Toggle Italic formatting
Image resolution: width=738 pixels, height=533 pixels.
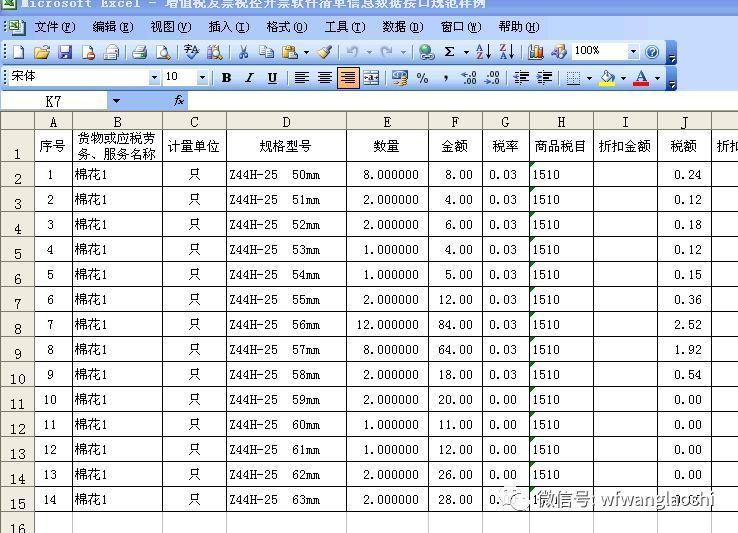[x=249, y=78]
